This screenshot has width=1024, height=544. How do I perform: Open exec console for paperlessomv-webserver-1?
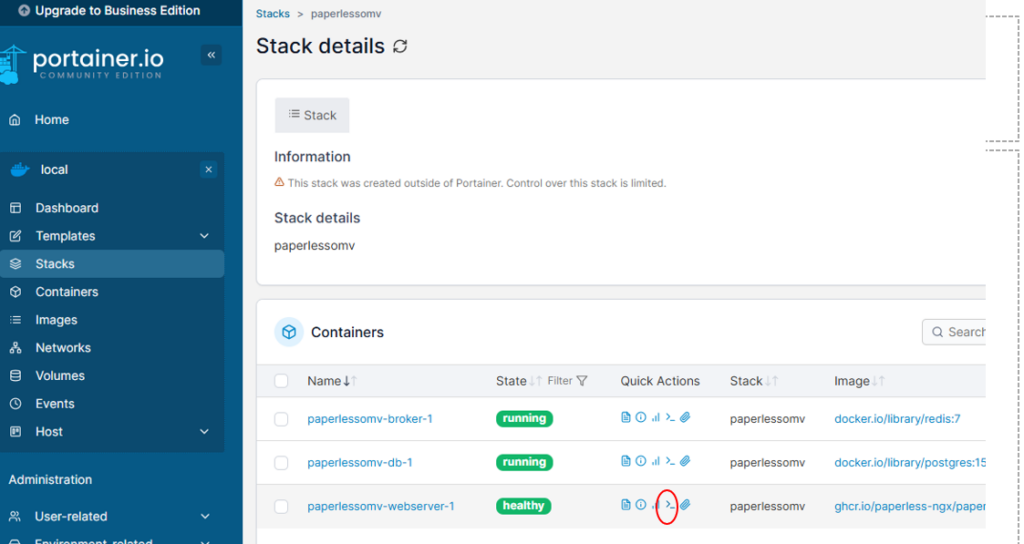669,505
